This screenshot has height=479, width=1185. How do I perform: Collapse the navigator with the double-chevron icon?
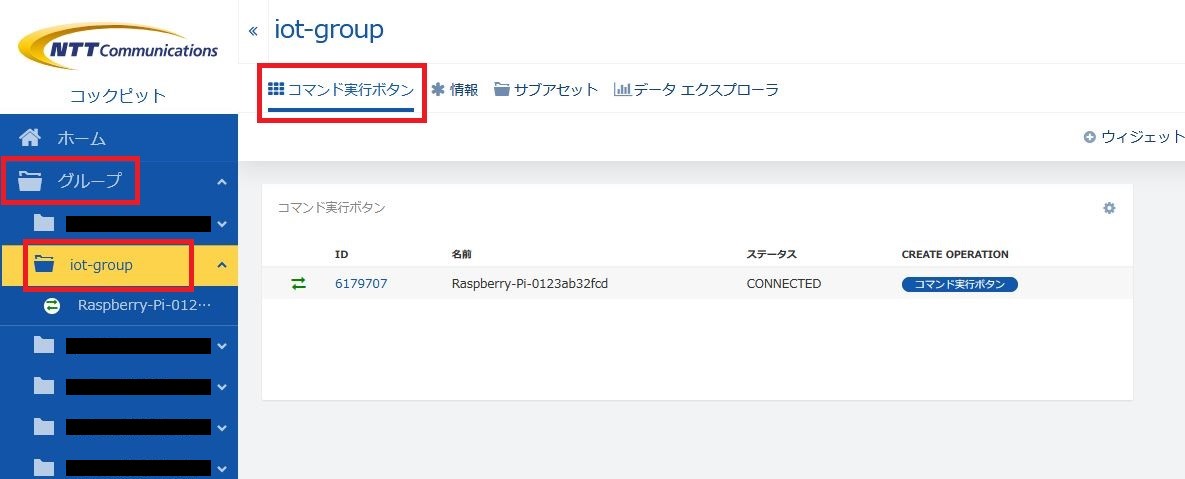[x=253, y=31]
